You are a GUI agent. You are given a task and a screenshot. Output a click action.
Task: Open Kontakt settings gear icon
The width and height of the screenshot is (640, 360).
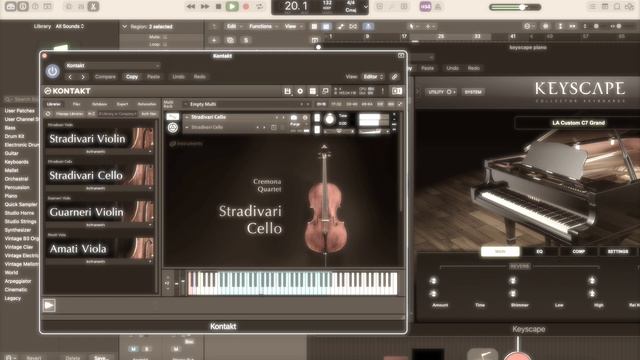(x=300, y=91)
